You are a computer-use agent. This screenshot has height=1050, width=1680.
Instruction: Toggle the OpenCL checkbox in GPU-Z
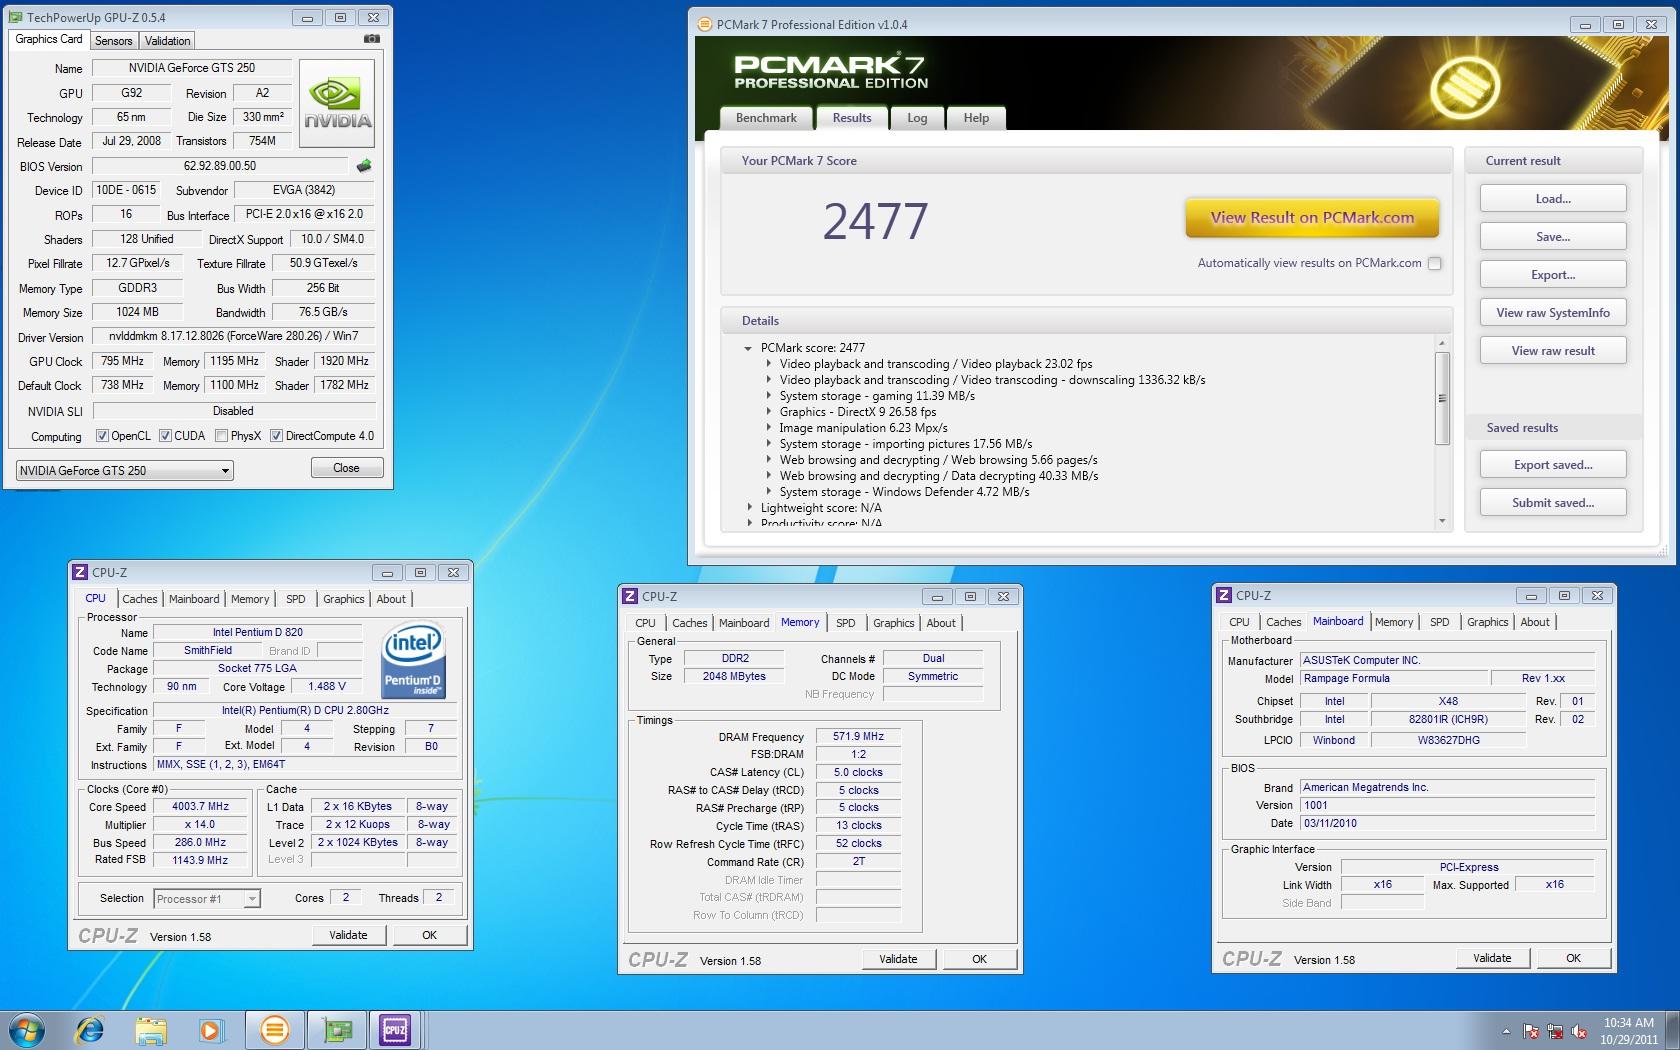102,436
